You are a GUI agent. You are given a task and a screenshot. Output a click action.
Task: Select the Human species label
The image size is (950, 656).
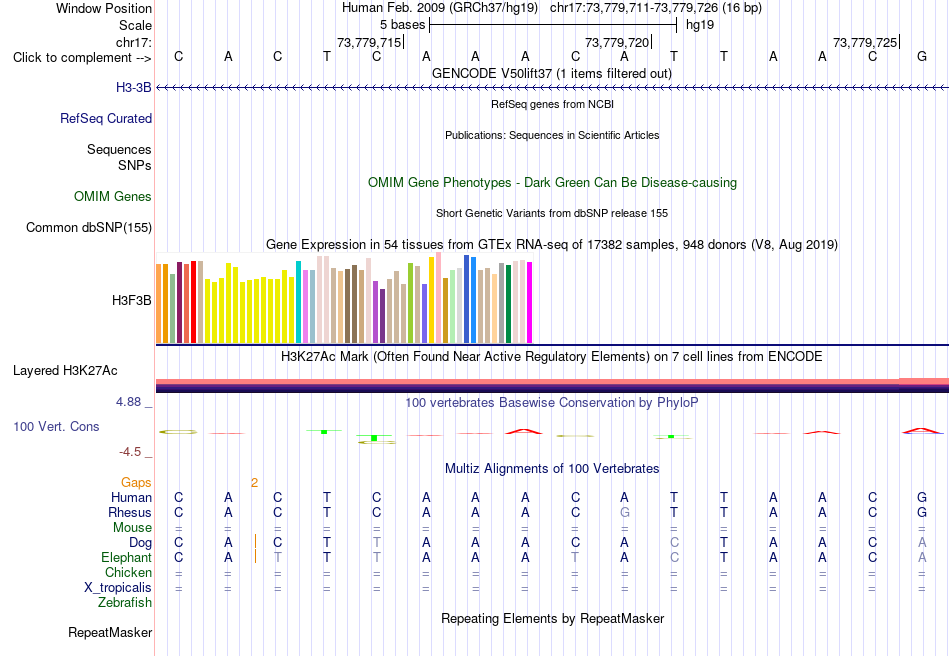point(131,497)
